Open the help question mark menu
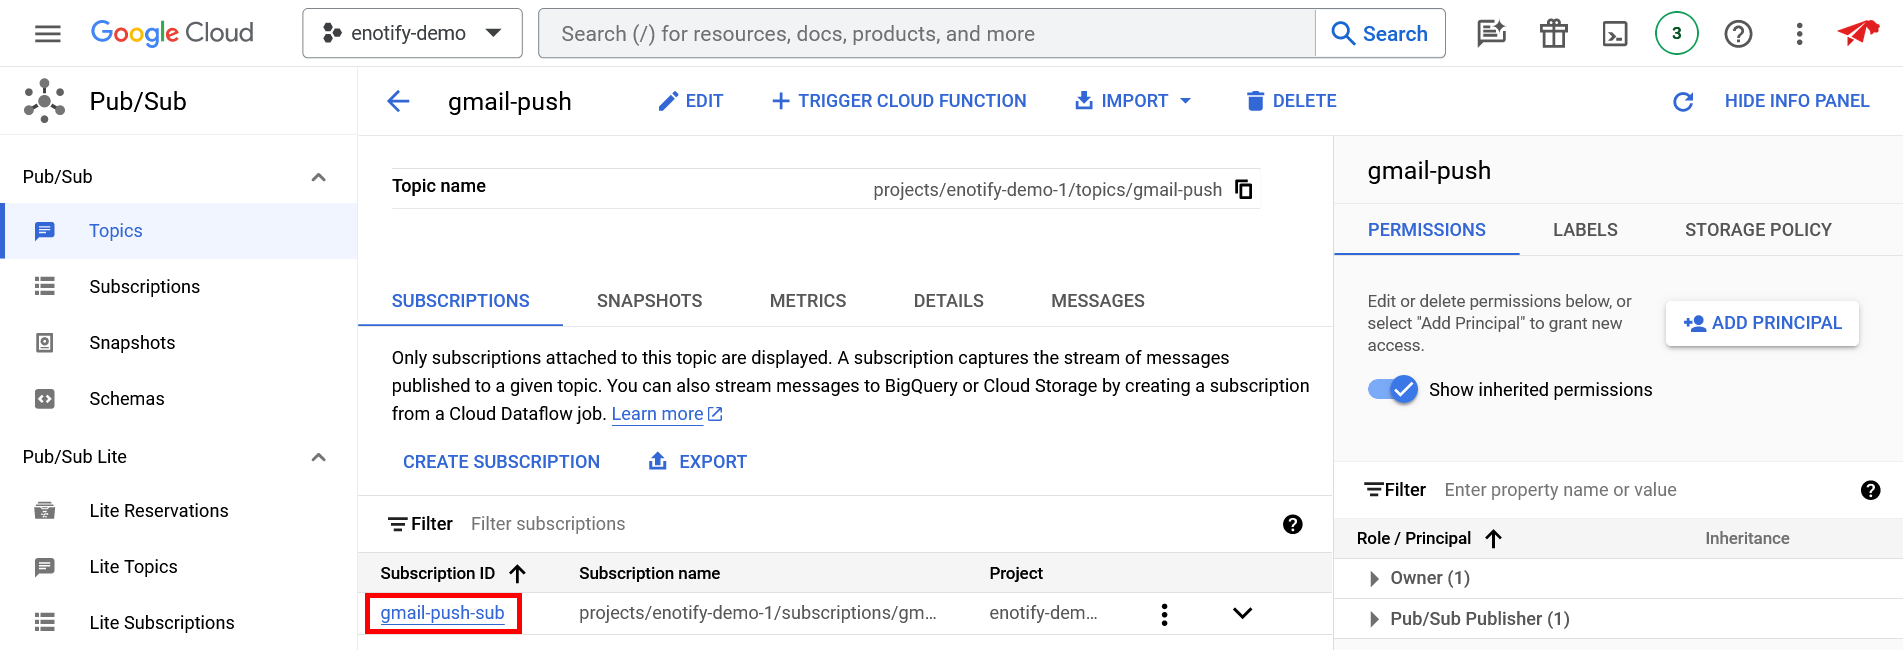 [1738, 34]
